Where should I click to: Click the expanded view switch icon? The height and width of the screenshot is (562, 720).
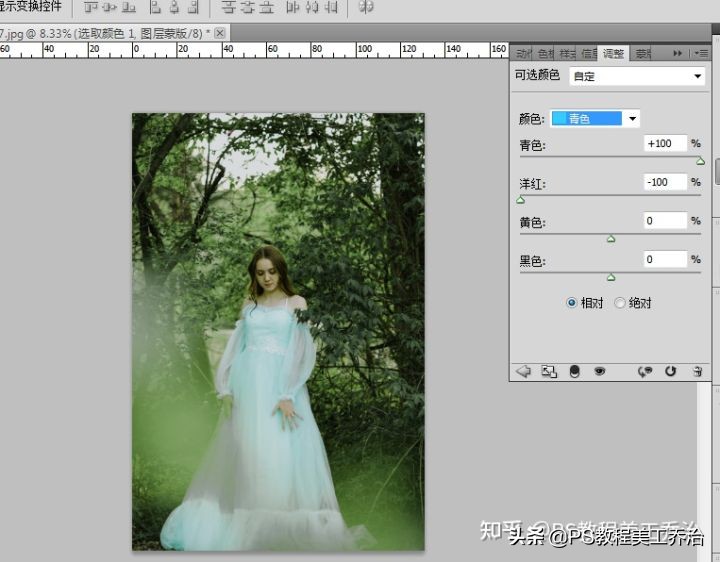click(x=548, y=371)
